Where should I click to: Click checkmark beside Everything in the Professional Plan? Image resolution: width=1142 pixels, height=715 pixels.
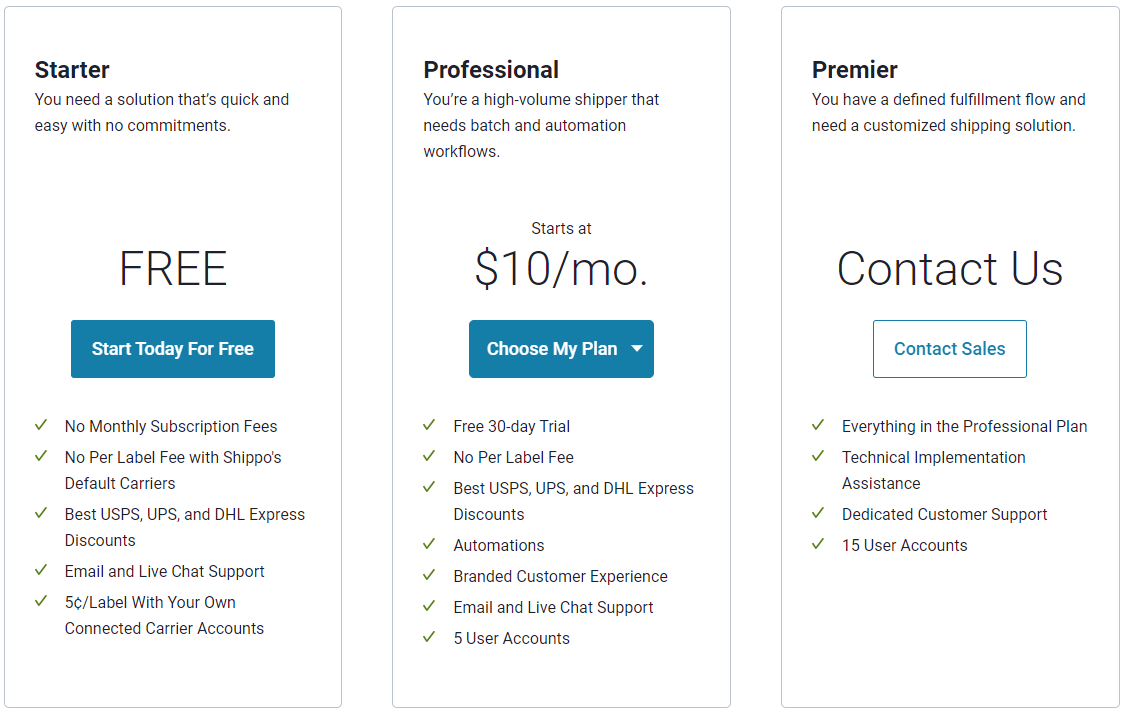819,424
